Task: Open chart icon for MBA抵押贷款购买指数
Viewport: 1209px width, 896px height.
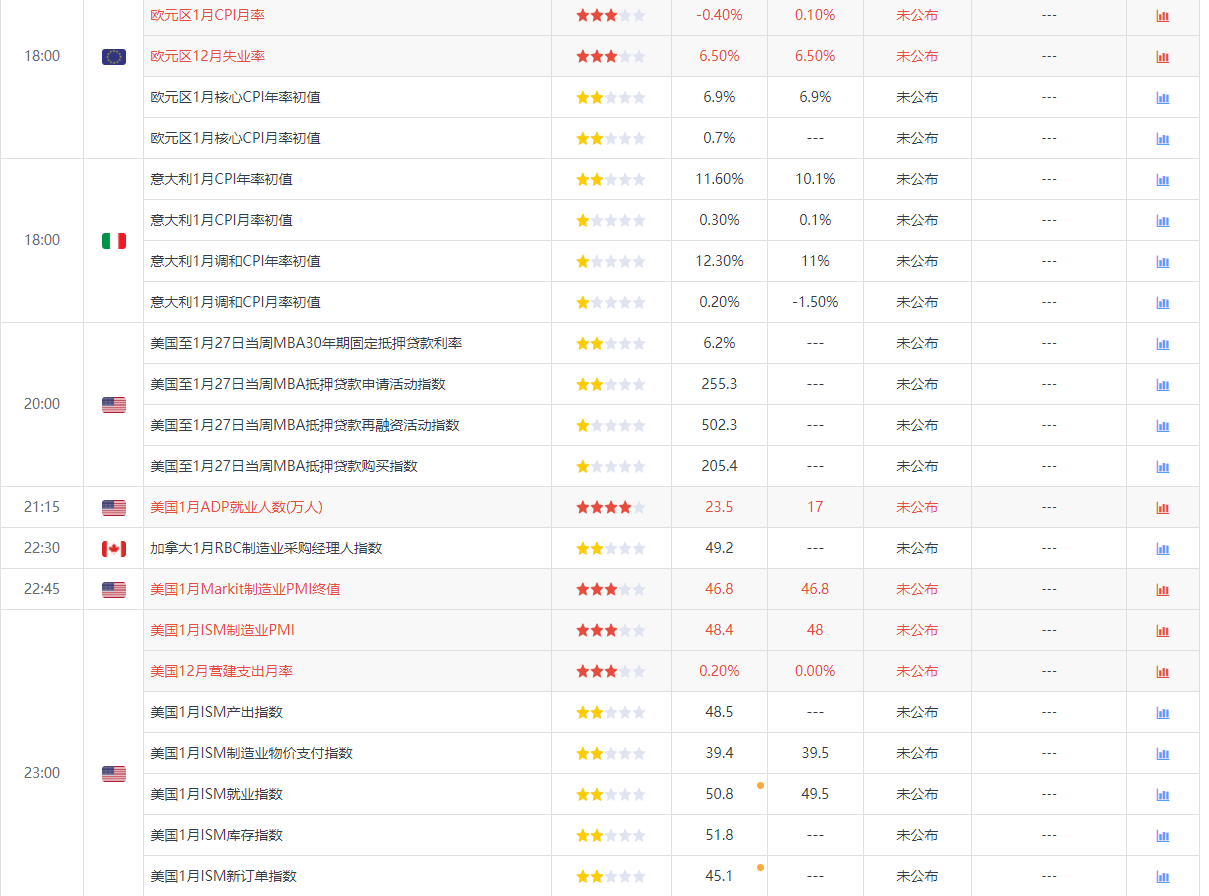Action: click(1162, 467)
